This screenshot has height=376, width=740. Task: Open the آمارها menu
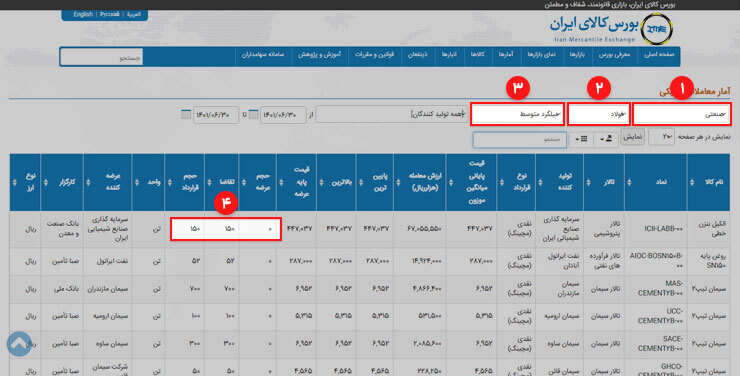(506, 55)
